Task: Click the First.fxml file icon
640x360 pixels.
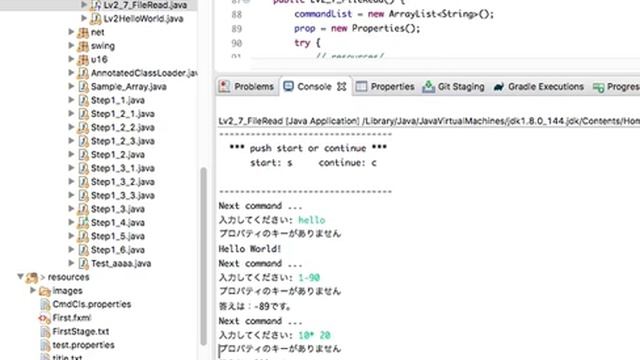Action: coord(45,318)
